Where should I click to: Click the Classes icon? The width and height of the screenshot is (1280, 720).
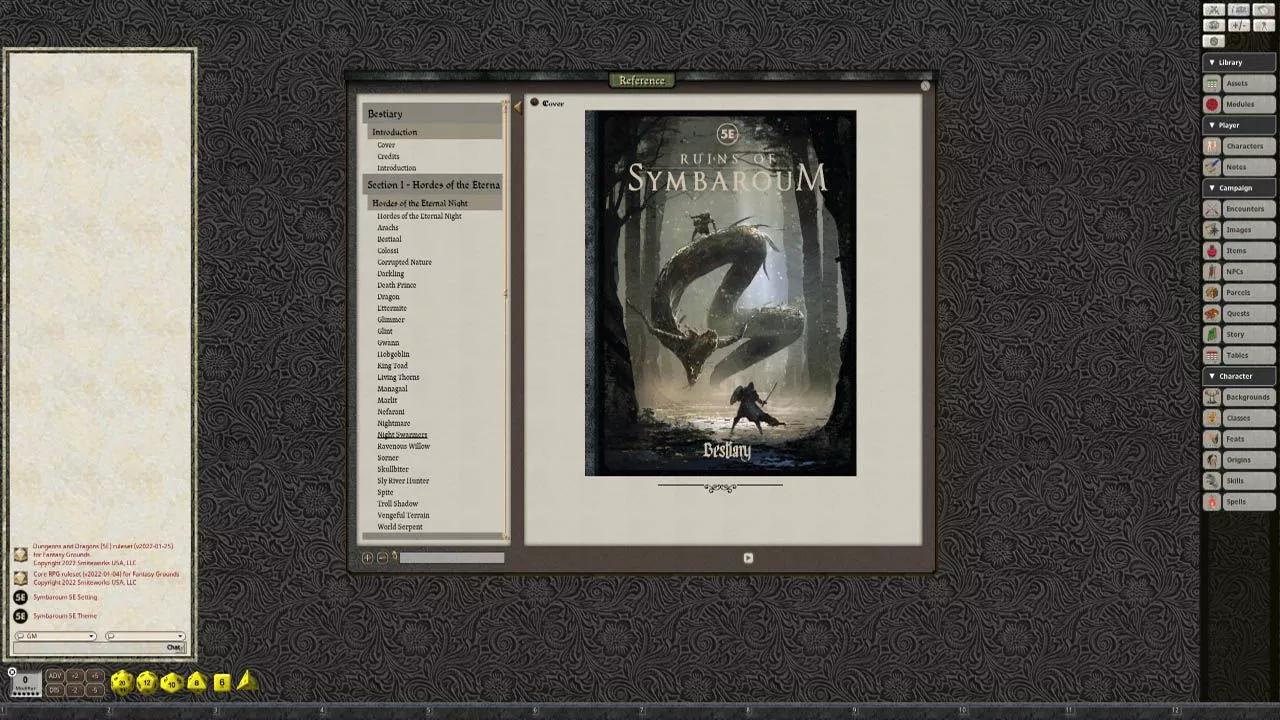click(x=1212, y=418)
